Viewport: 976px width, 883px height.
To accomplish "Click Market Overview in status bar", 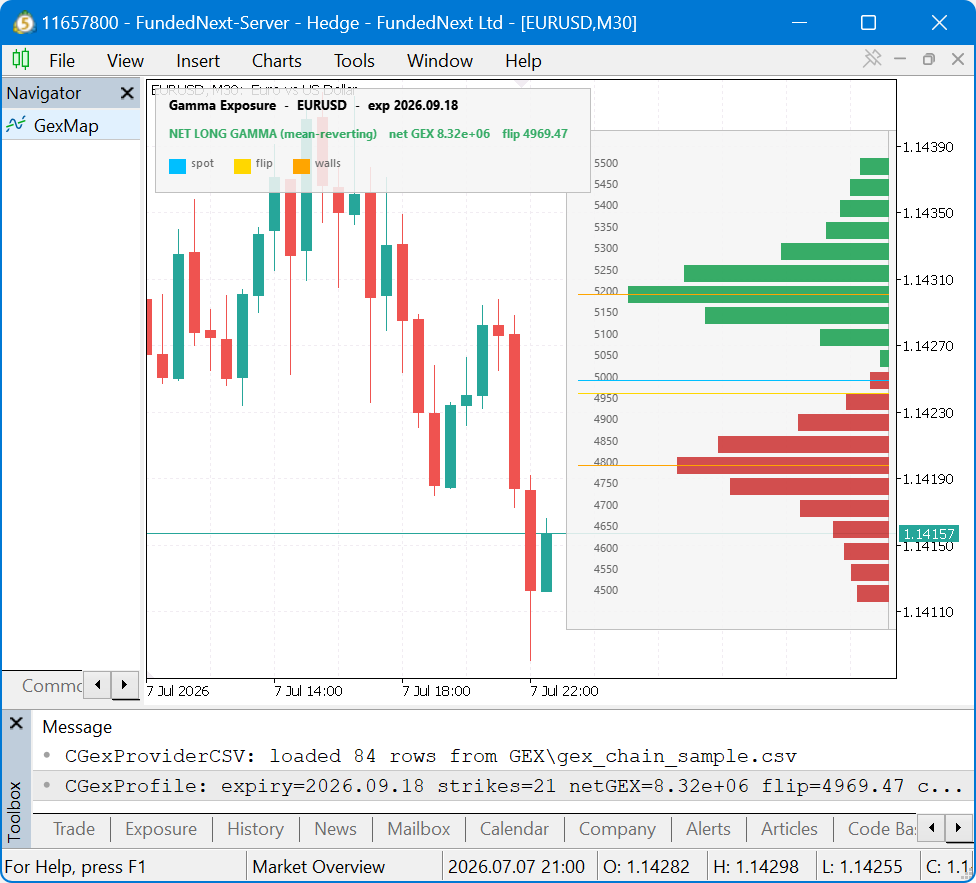I will (319, 867).
